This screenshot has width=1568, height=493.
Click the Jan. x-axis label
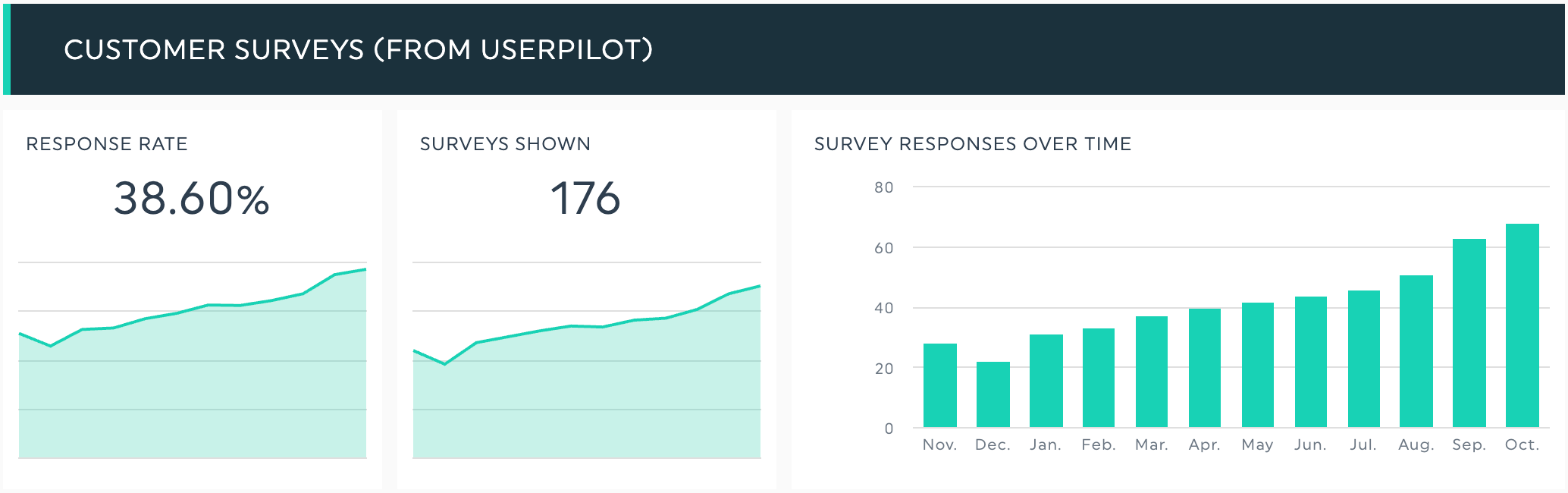1046,446
